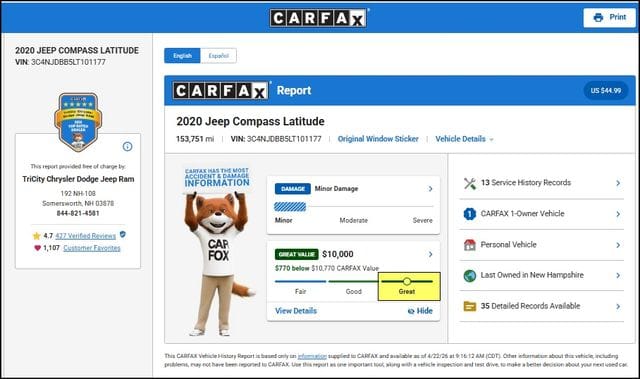Screen dimensions: 640x379
Task: Click the DAMAGE blue badge
Action: point(293,189)
